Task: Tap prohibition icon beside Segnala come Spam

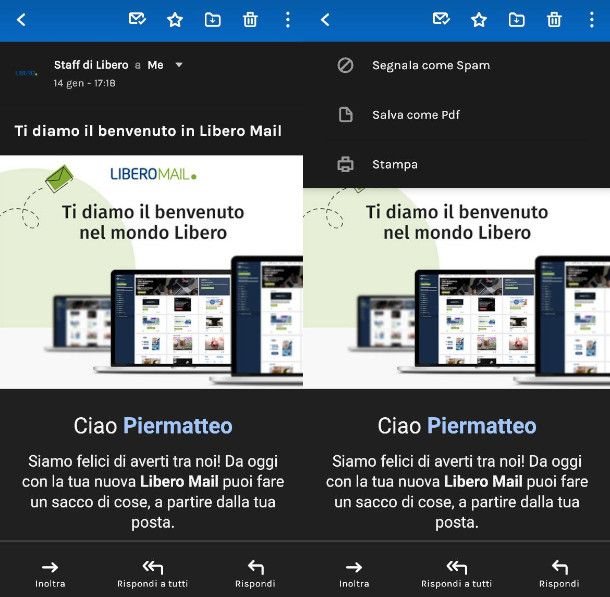Action: tap(345, 65)
